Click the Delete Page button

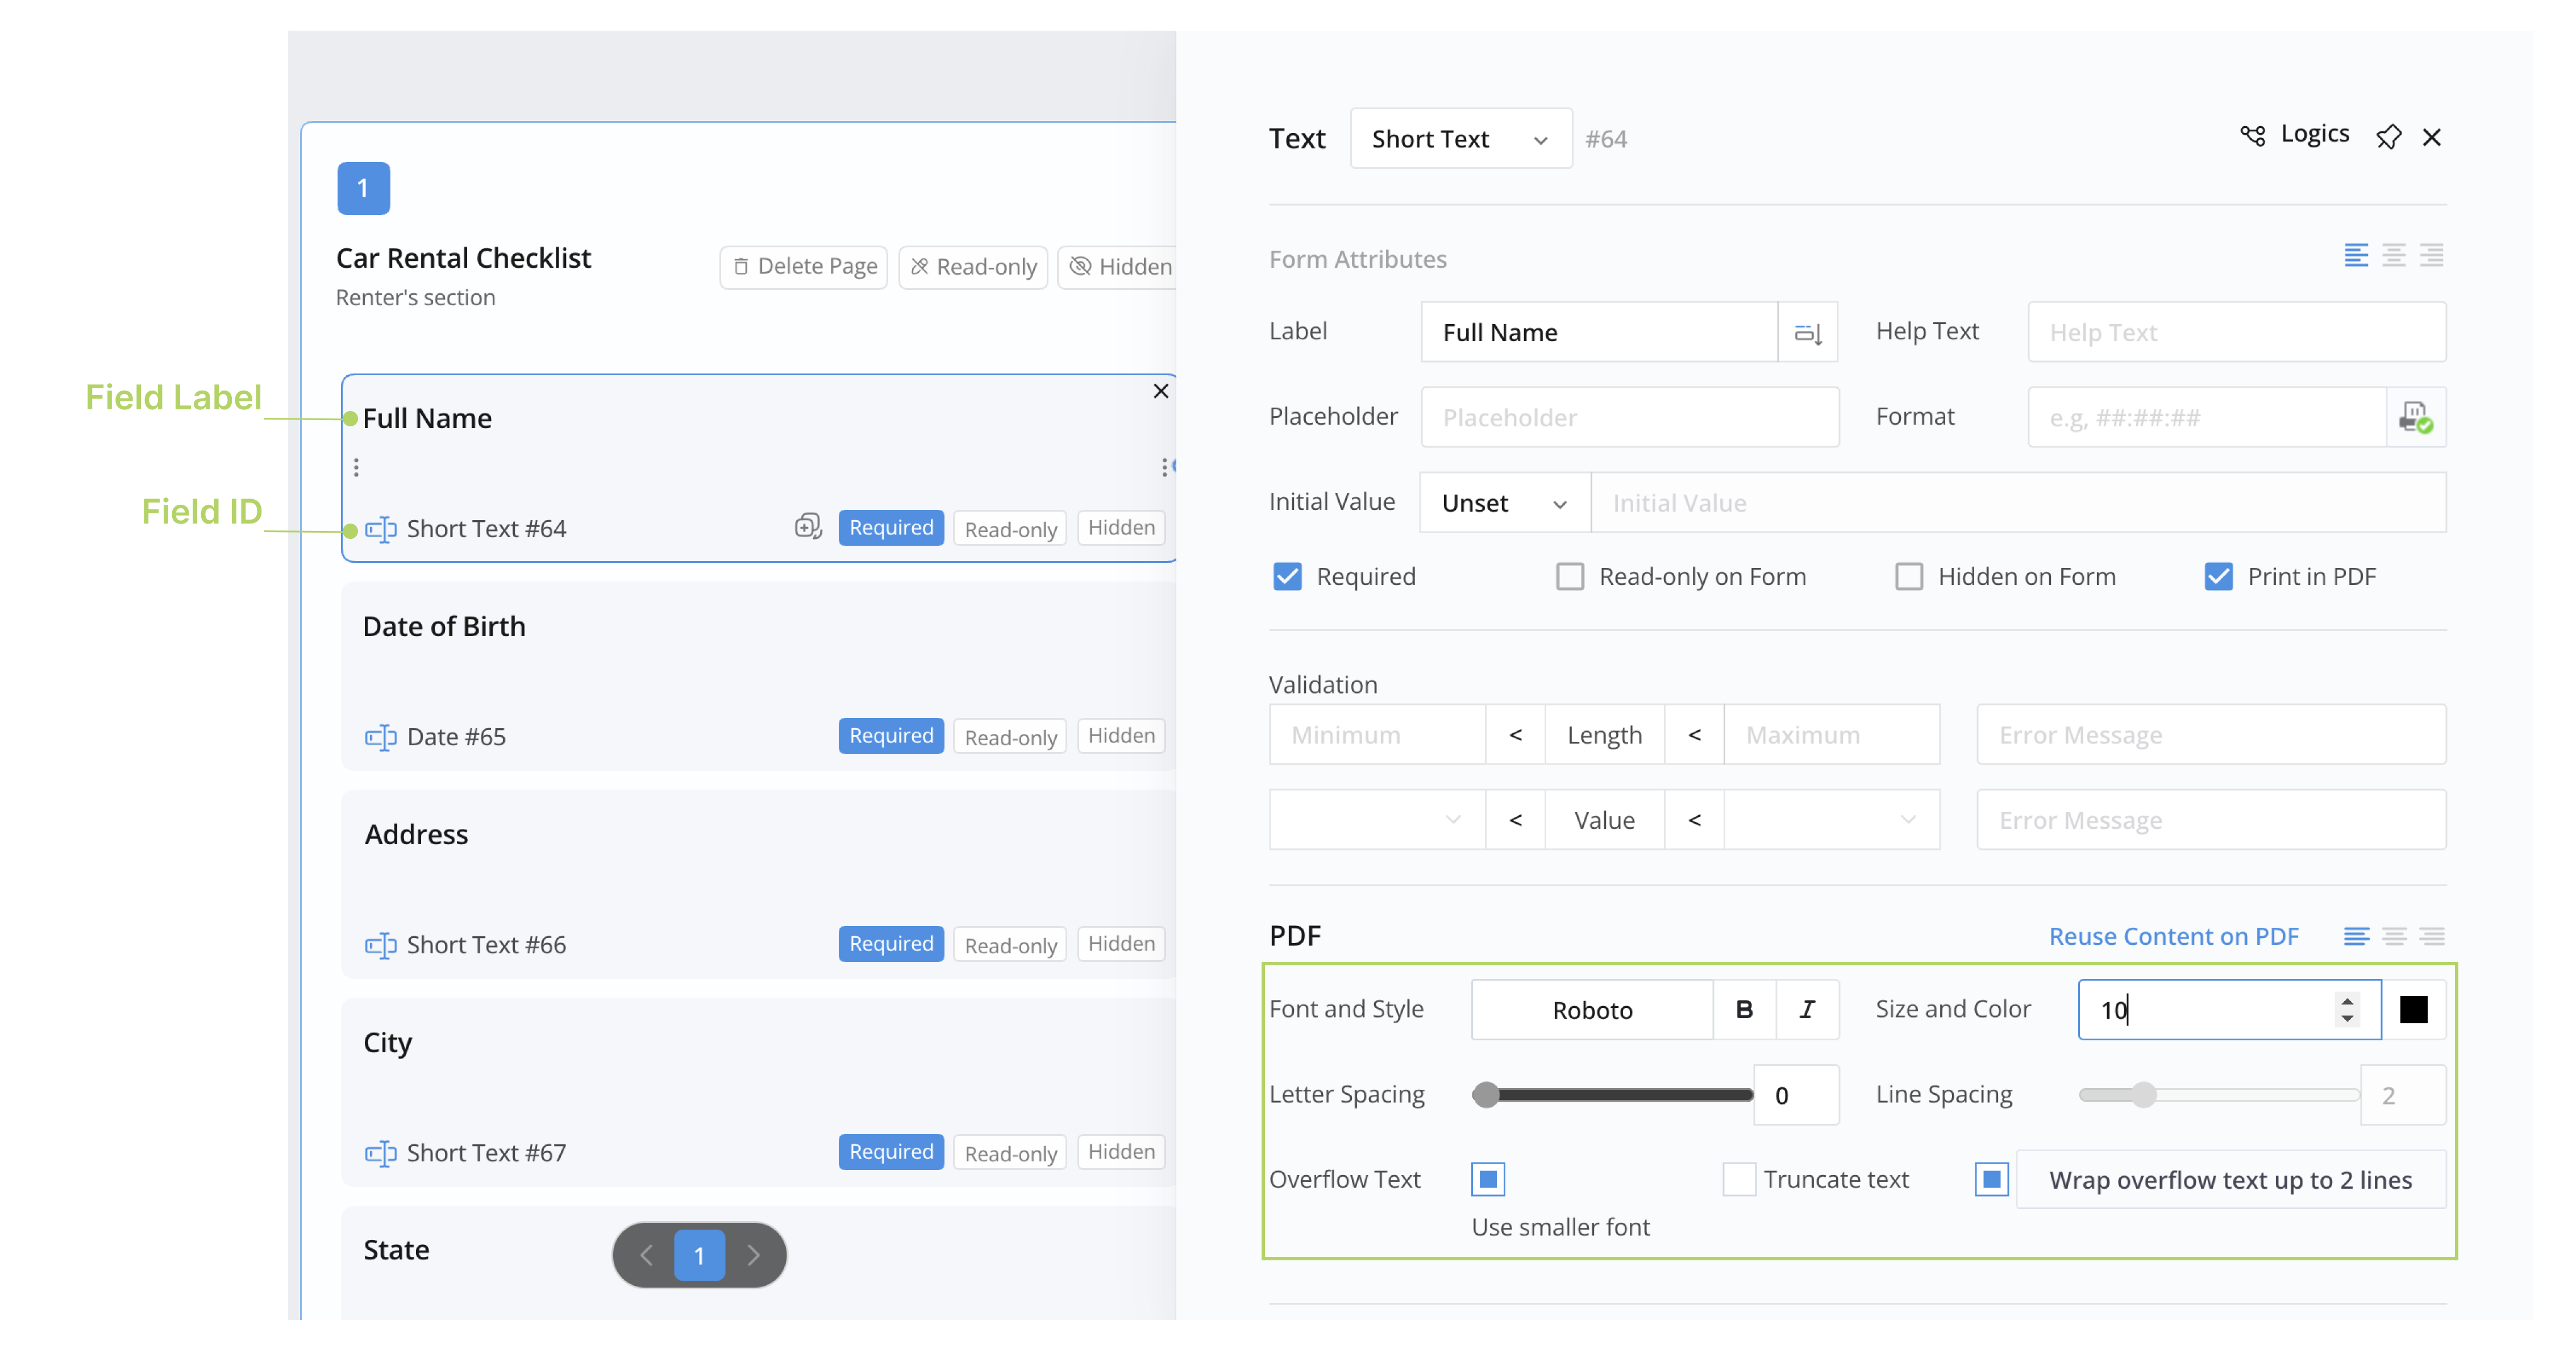click(x=804, y=267)
